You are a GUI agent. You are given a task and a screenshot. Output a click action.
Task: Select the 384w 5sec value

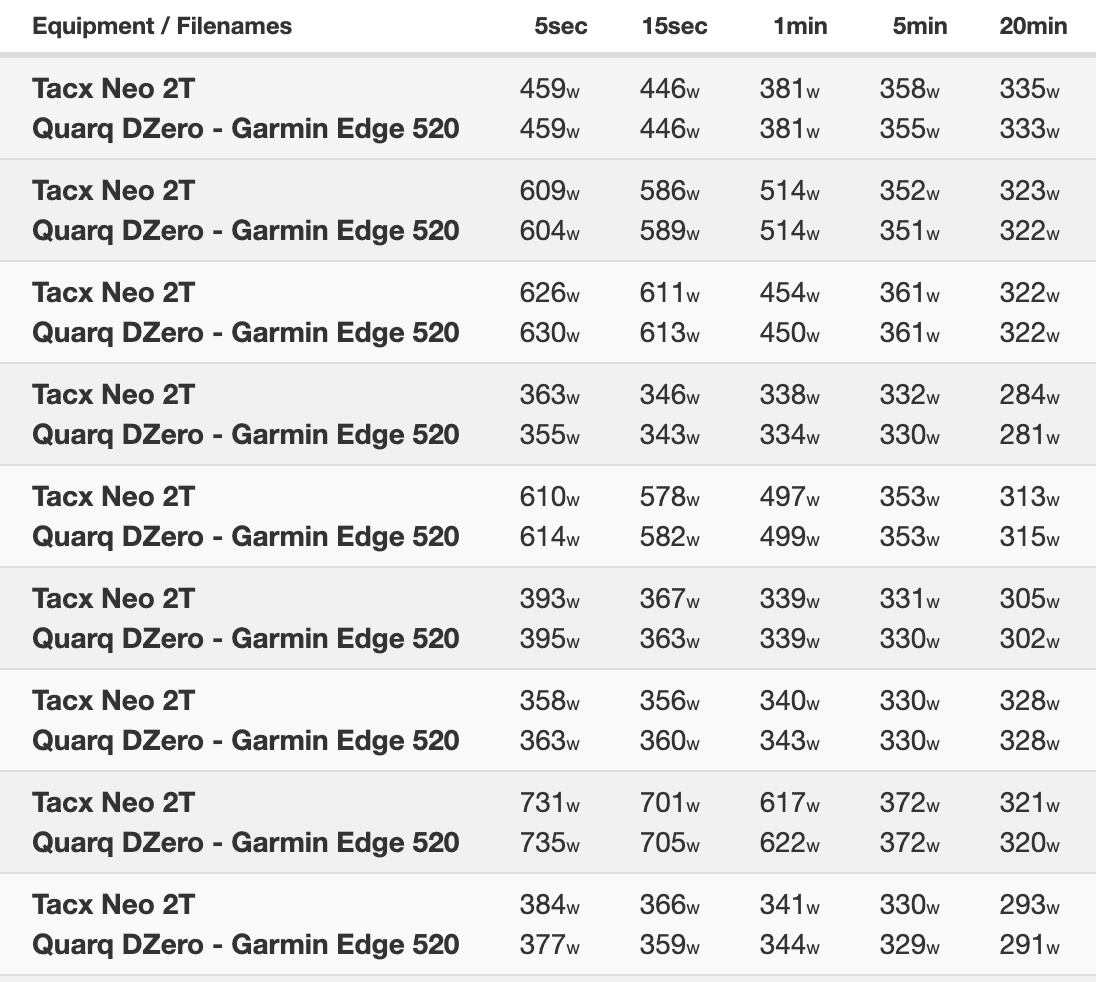[x=549, y=904]
